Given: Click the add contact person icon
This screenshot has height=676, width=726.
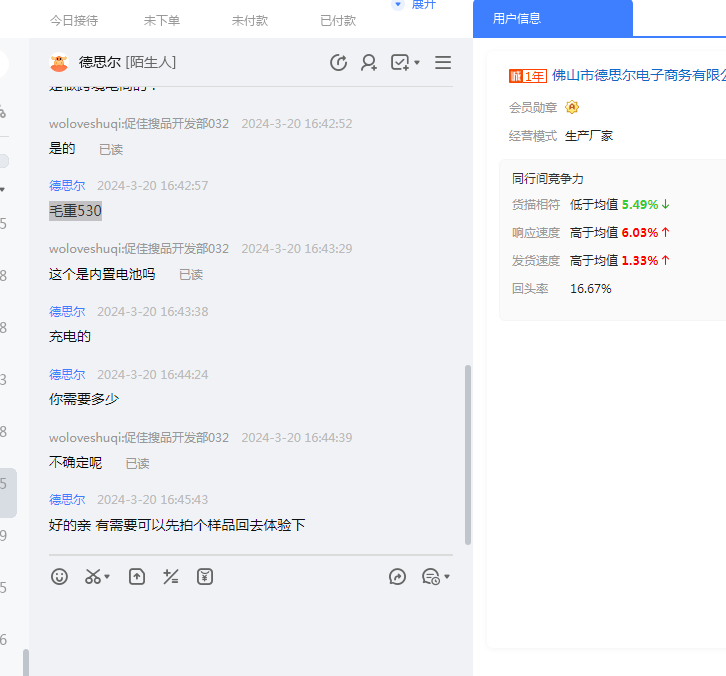Looking at the screenshot, I should [369, 63].
